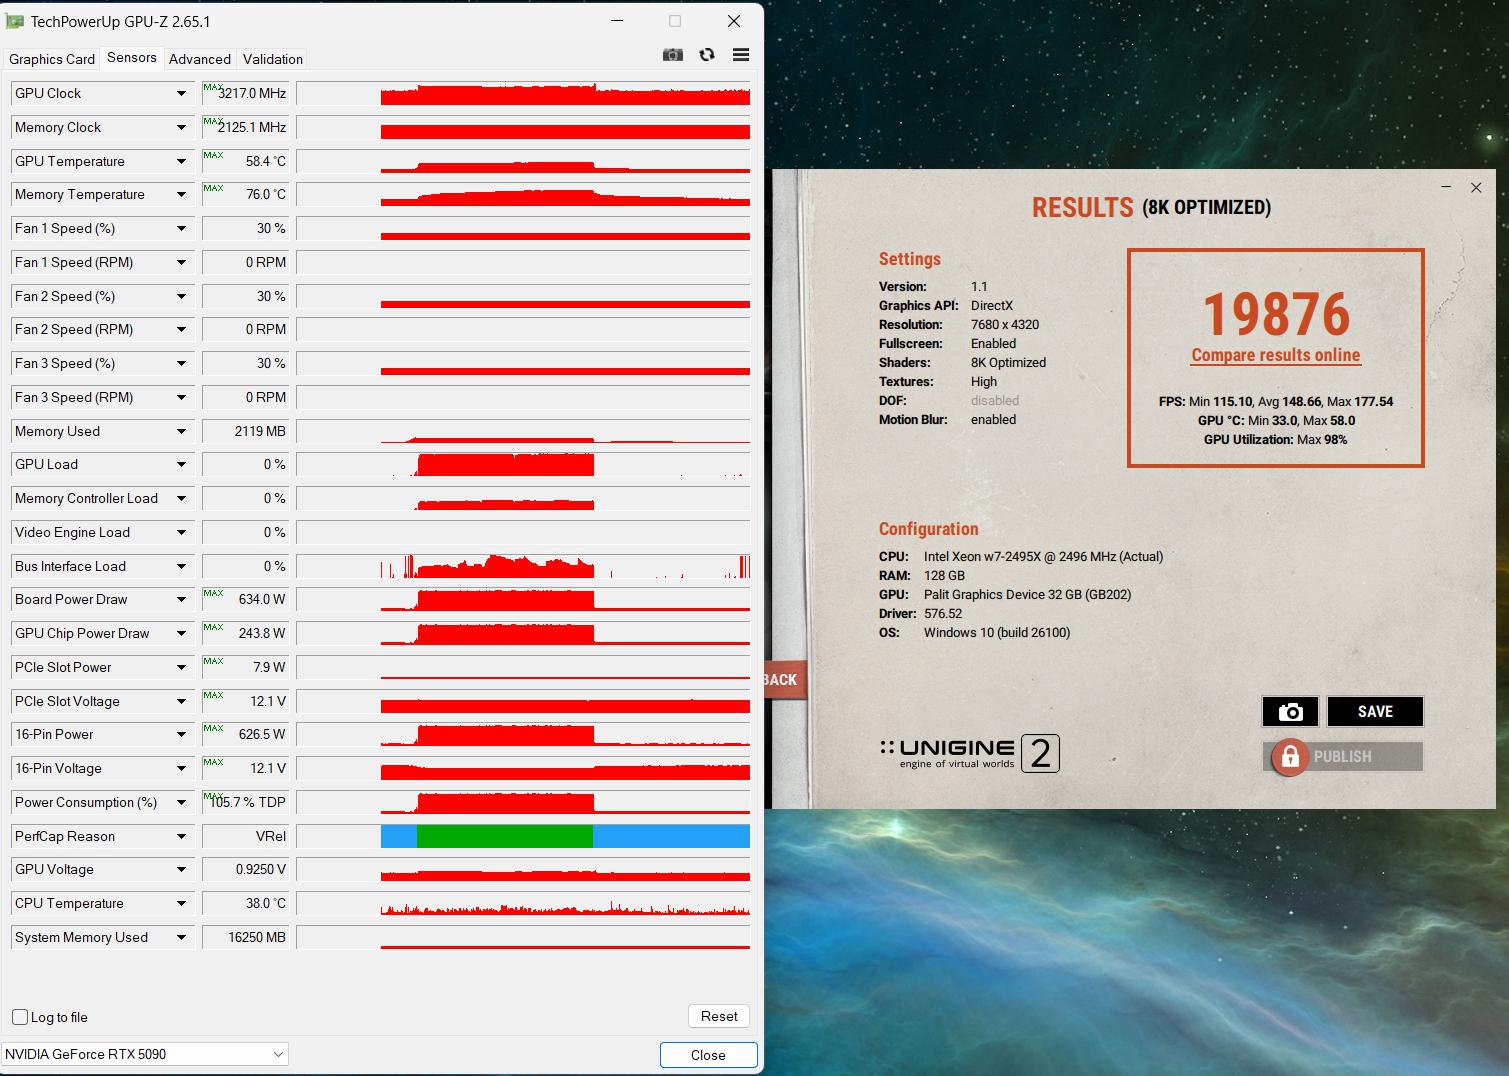The image size is (1509, 1076).
Task: Click the Power Consumption value 105.7 % TDP
Action: click(x=248, y=802)
